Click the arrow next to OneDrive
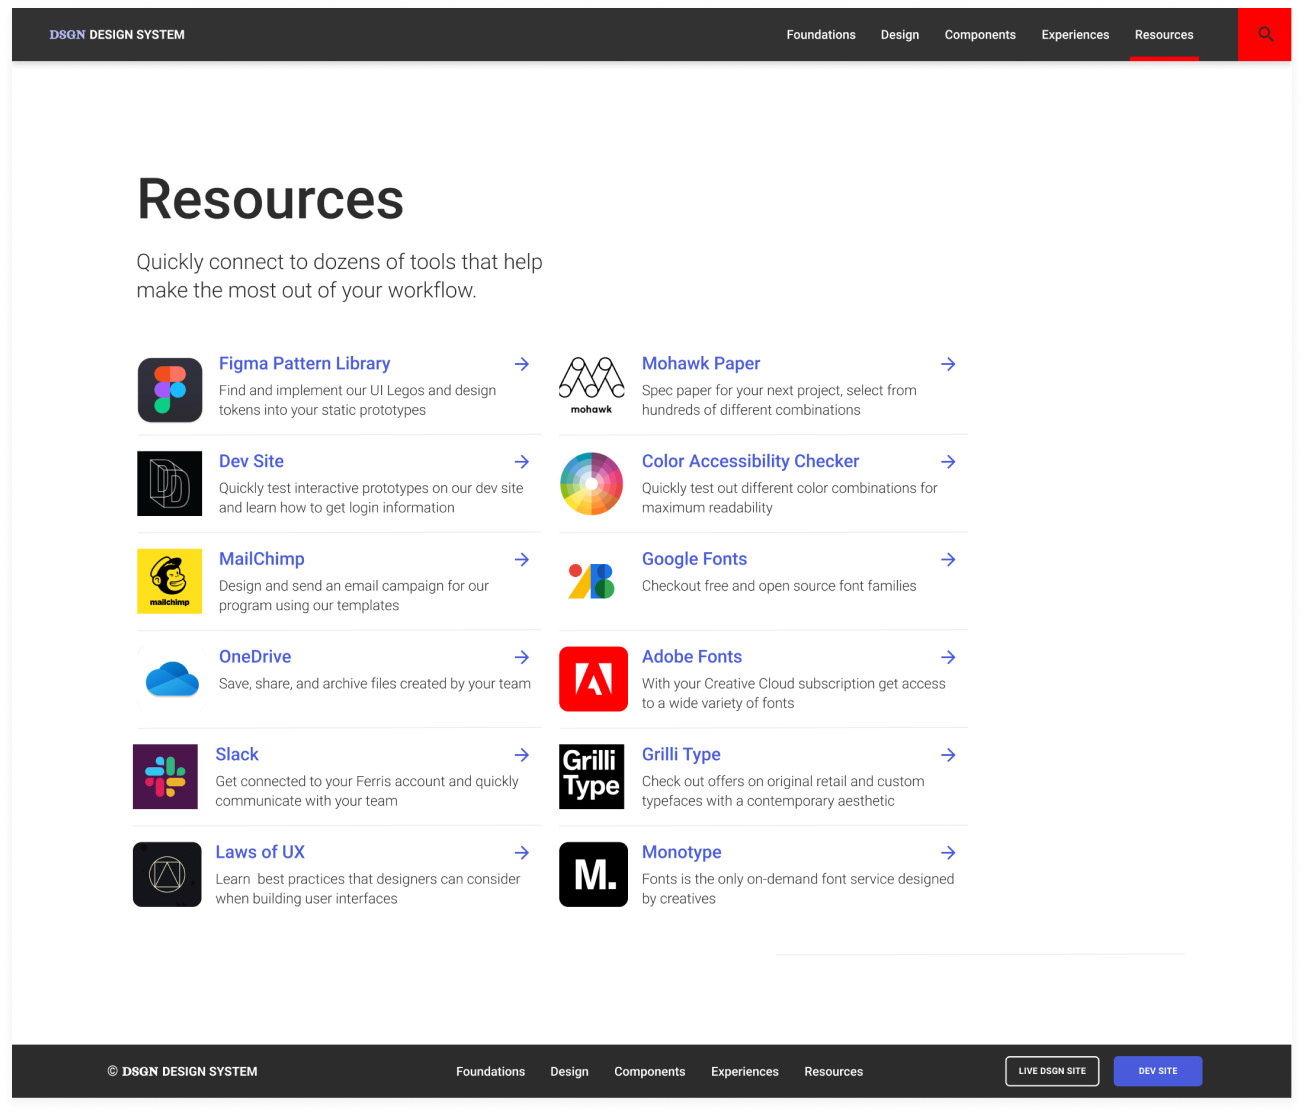 click(x=522, y=657)
